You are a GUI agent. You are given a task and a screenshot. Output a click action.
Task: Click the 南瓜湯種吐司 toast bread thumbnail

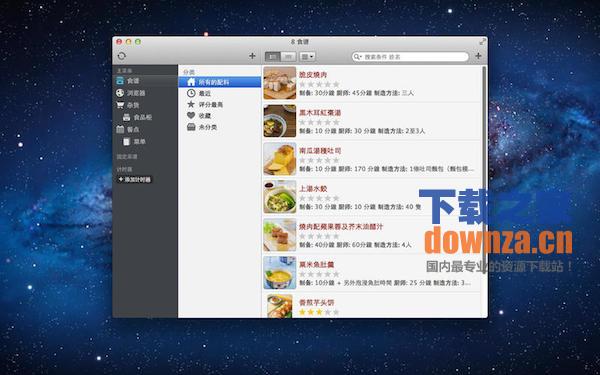(x=280, y=159)
